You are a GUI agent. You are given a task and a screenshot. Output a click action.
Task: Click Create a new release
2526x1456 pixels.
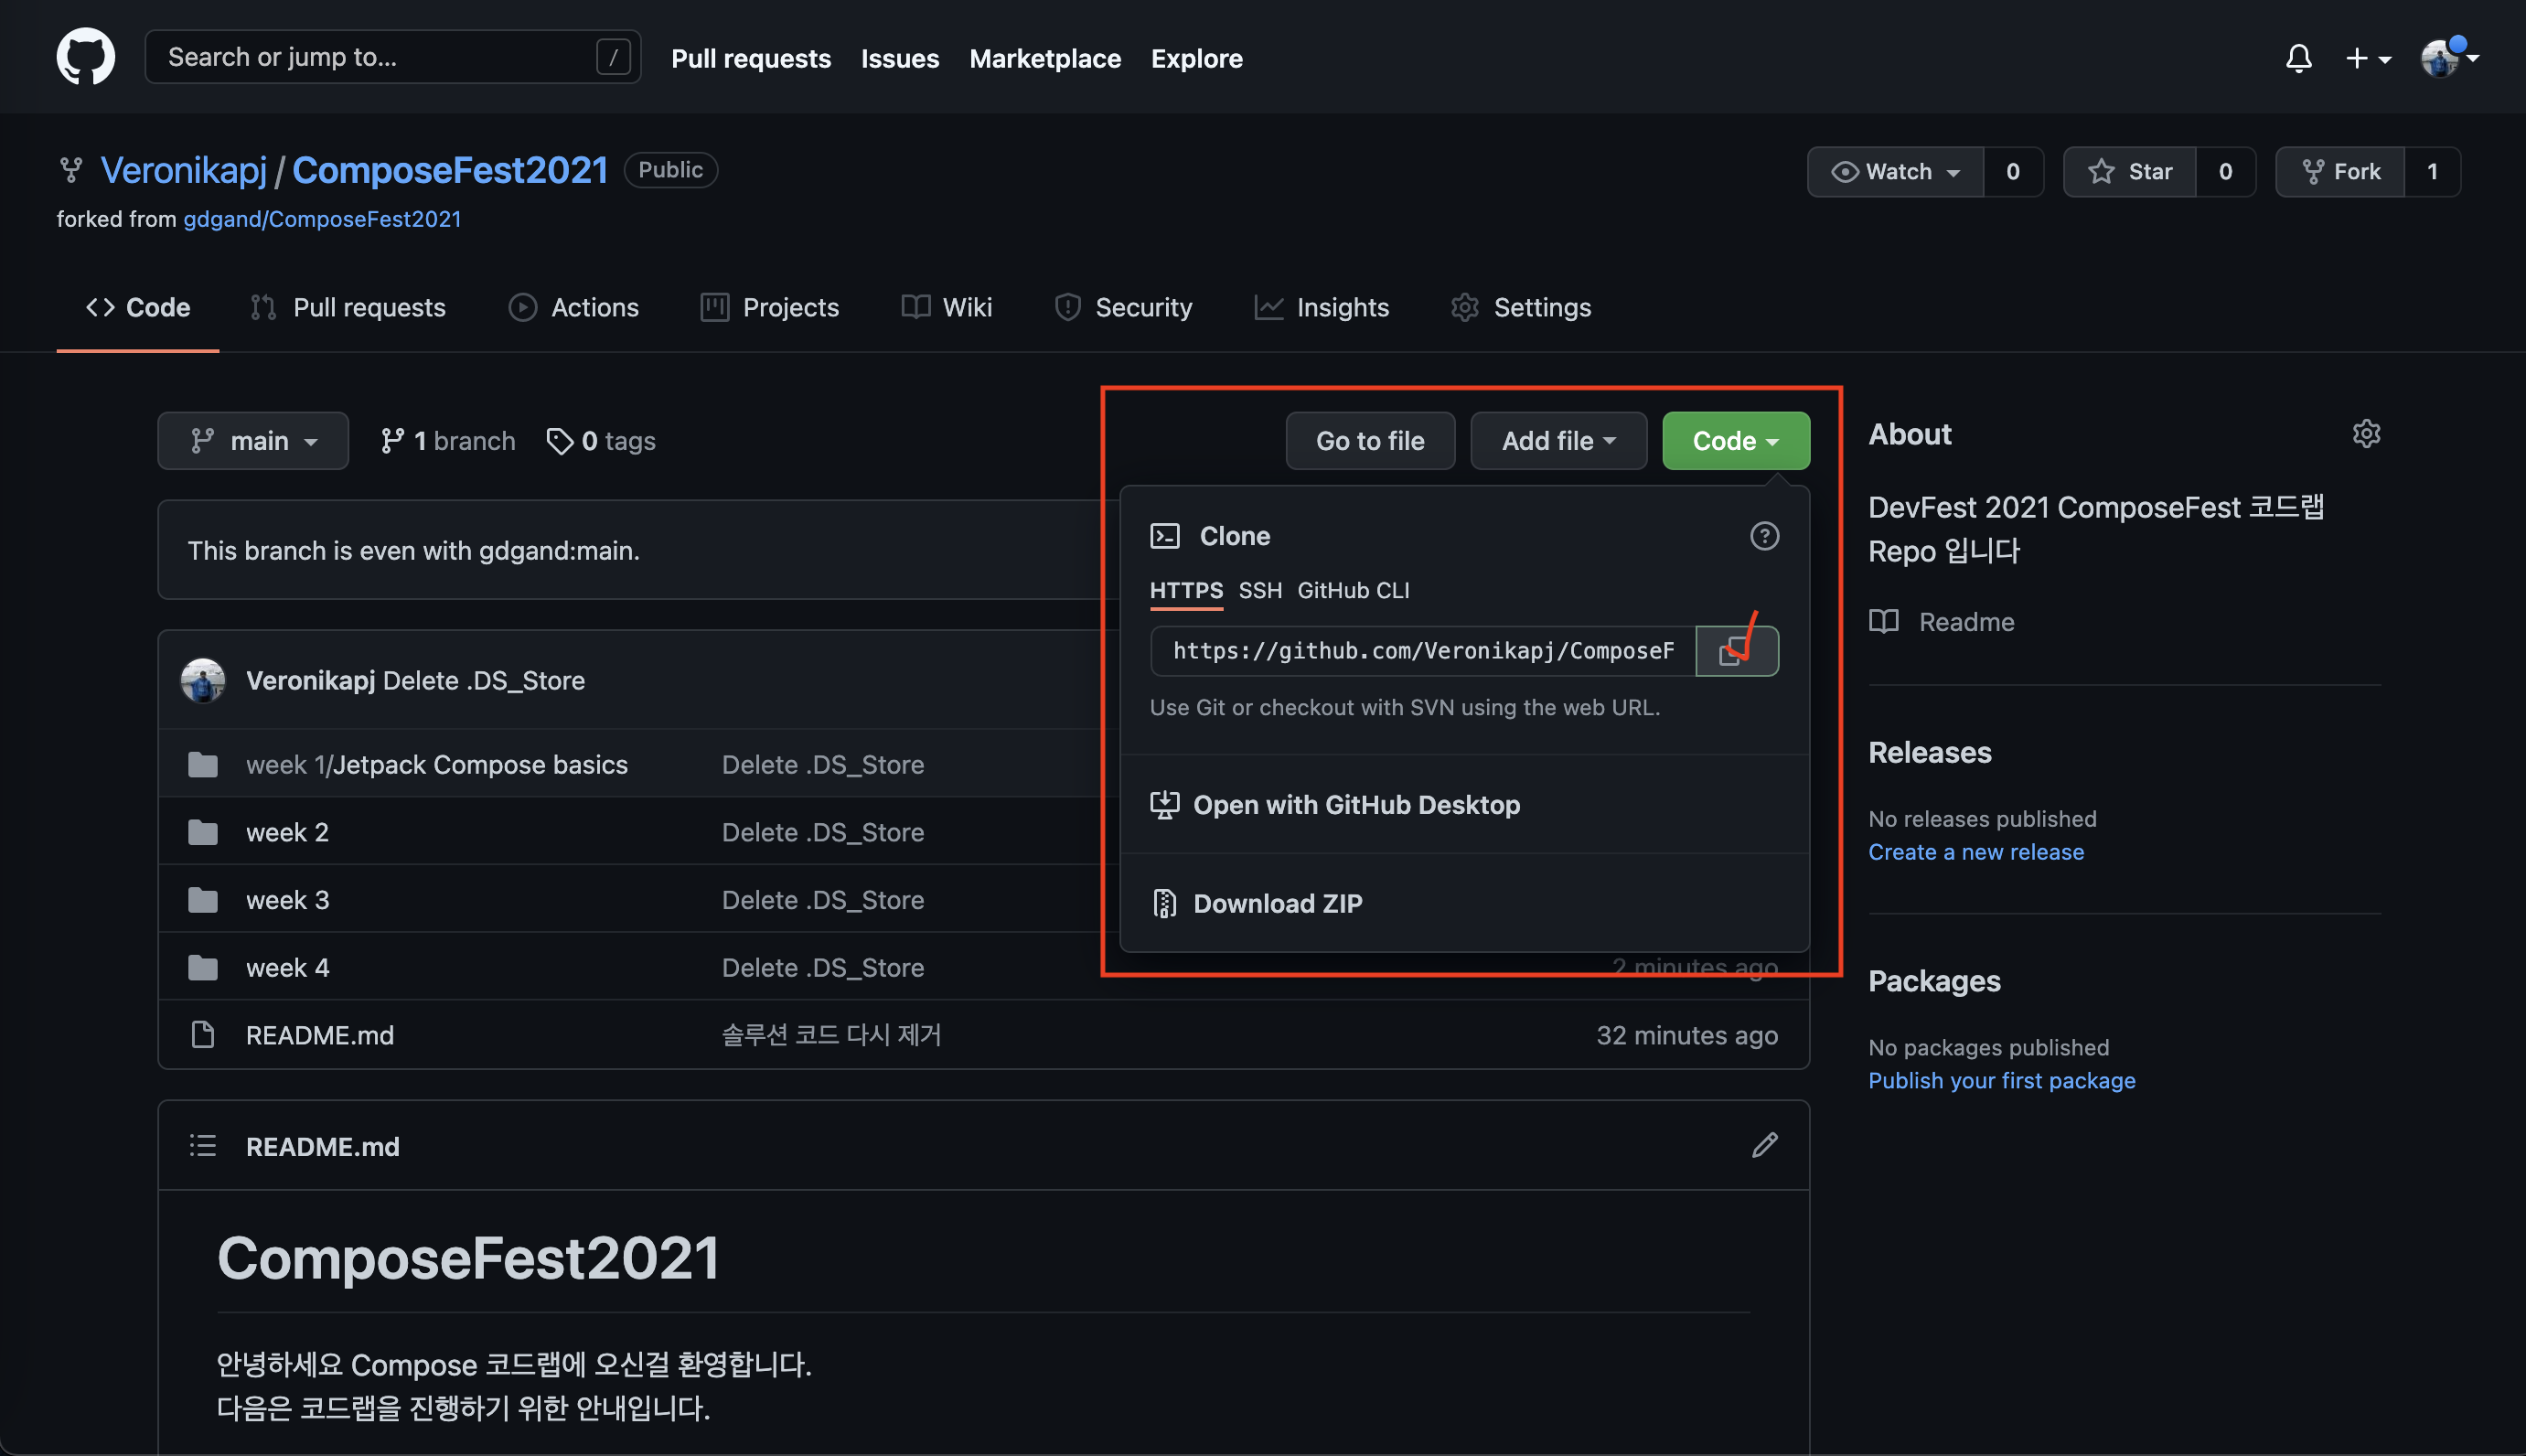(1976, 852)
